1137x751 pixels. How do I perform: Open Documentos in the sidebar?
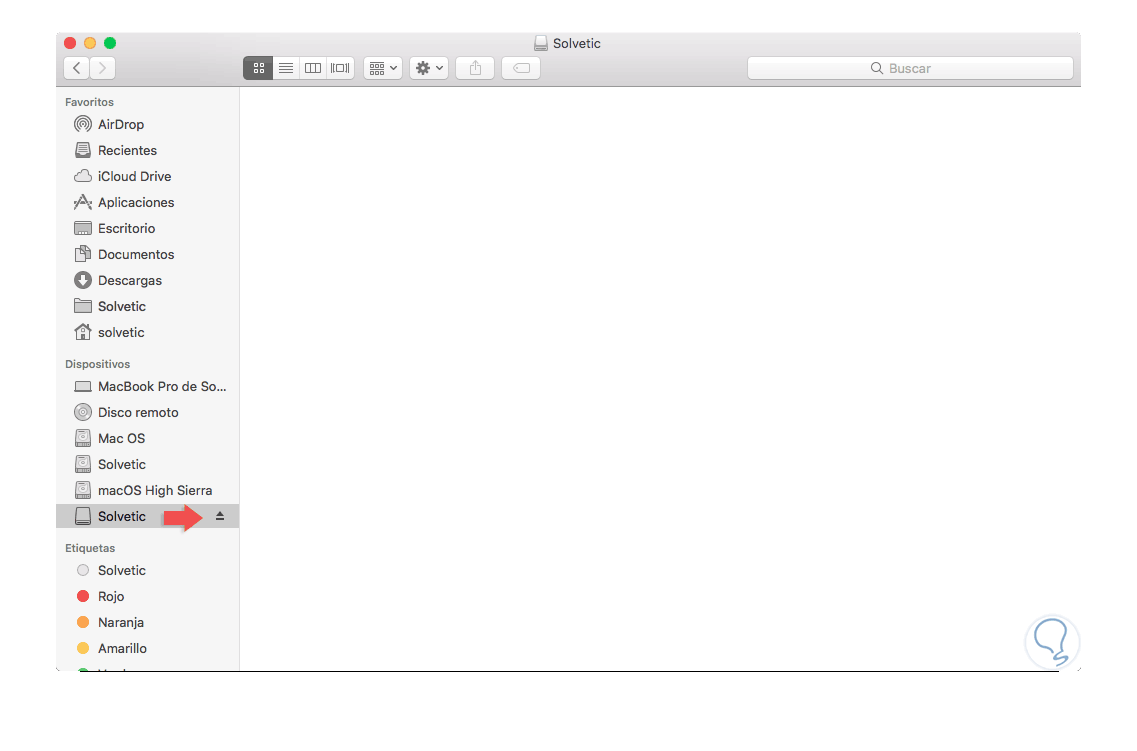(x=147, y=255)
